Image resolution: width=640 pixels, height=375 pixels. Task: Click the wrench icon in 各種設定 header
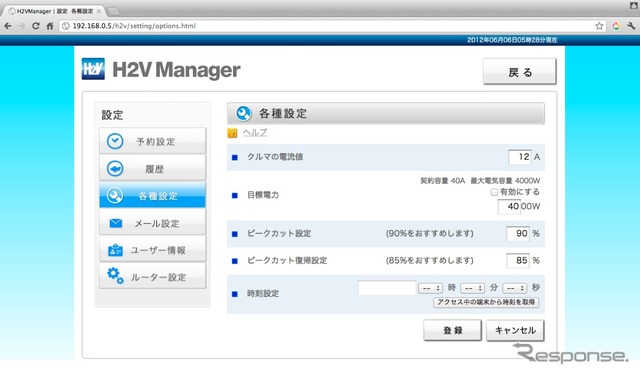click(x=244, y=113)
